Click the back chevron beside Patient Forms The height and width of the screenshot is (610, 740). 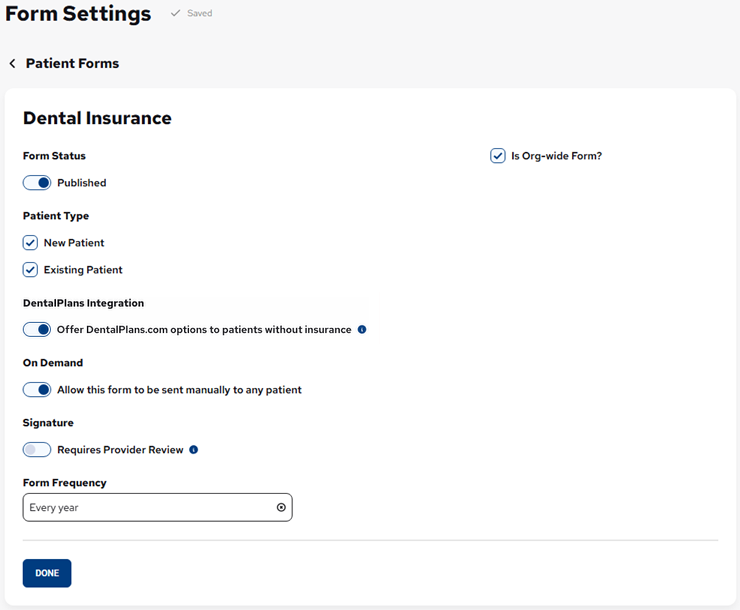(12, 64)
